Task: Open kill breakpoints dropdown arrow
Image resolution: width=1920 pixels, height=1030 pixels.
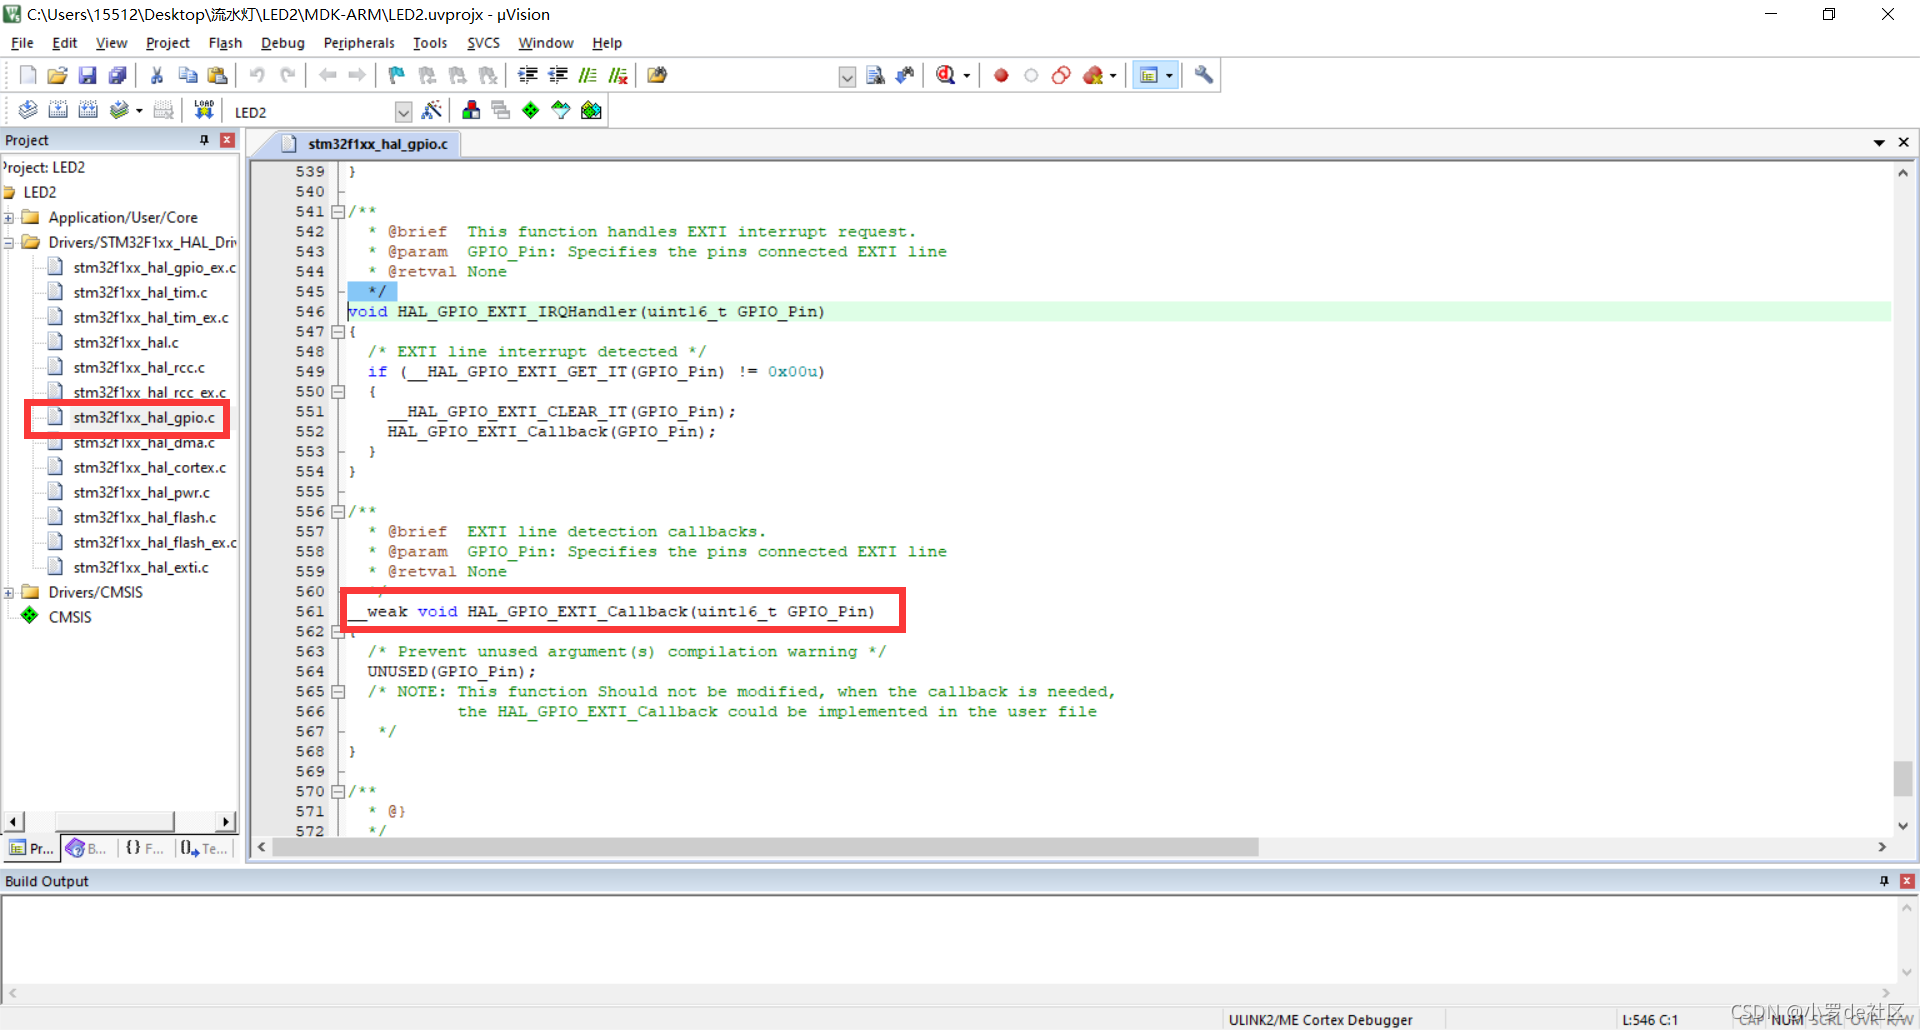Action: point(1113,76)
